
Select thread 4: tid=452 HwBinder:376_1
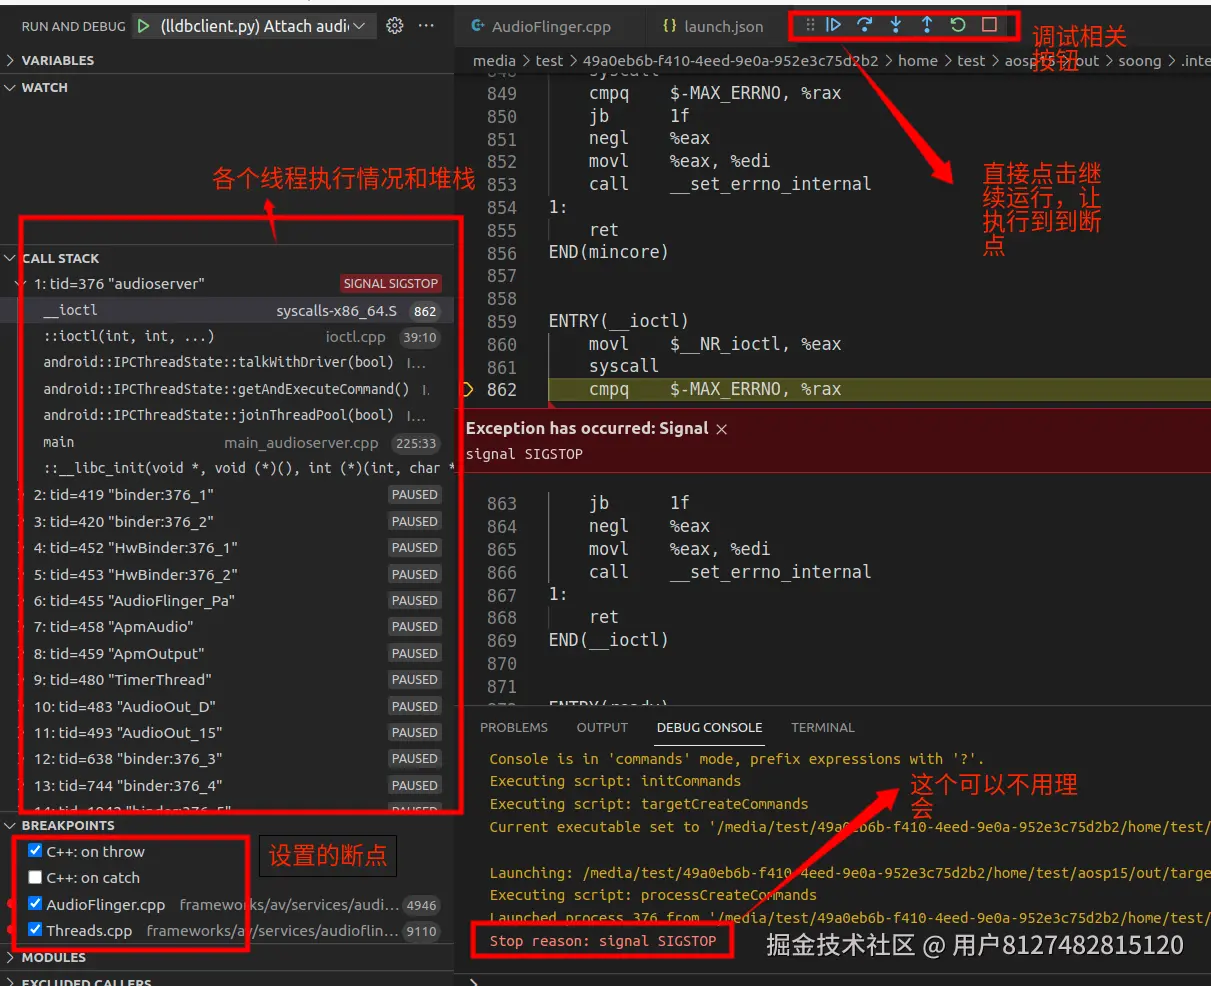coord(227,548)
